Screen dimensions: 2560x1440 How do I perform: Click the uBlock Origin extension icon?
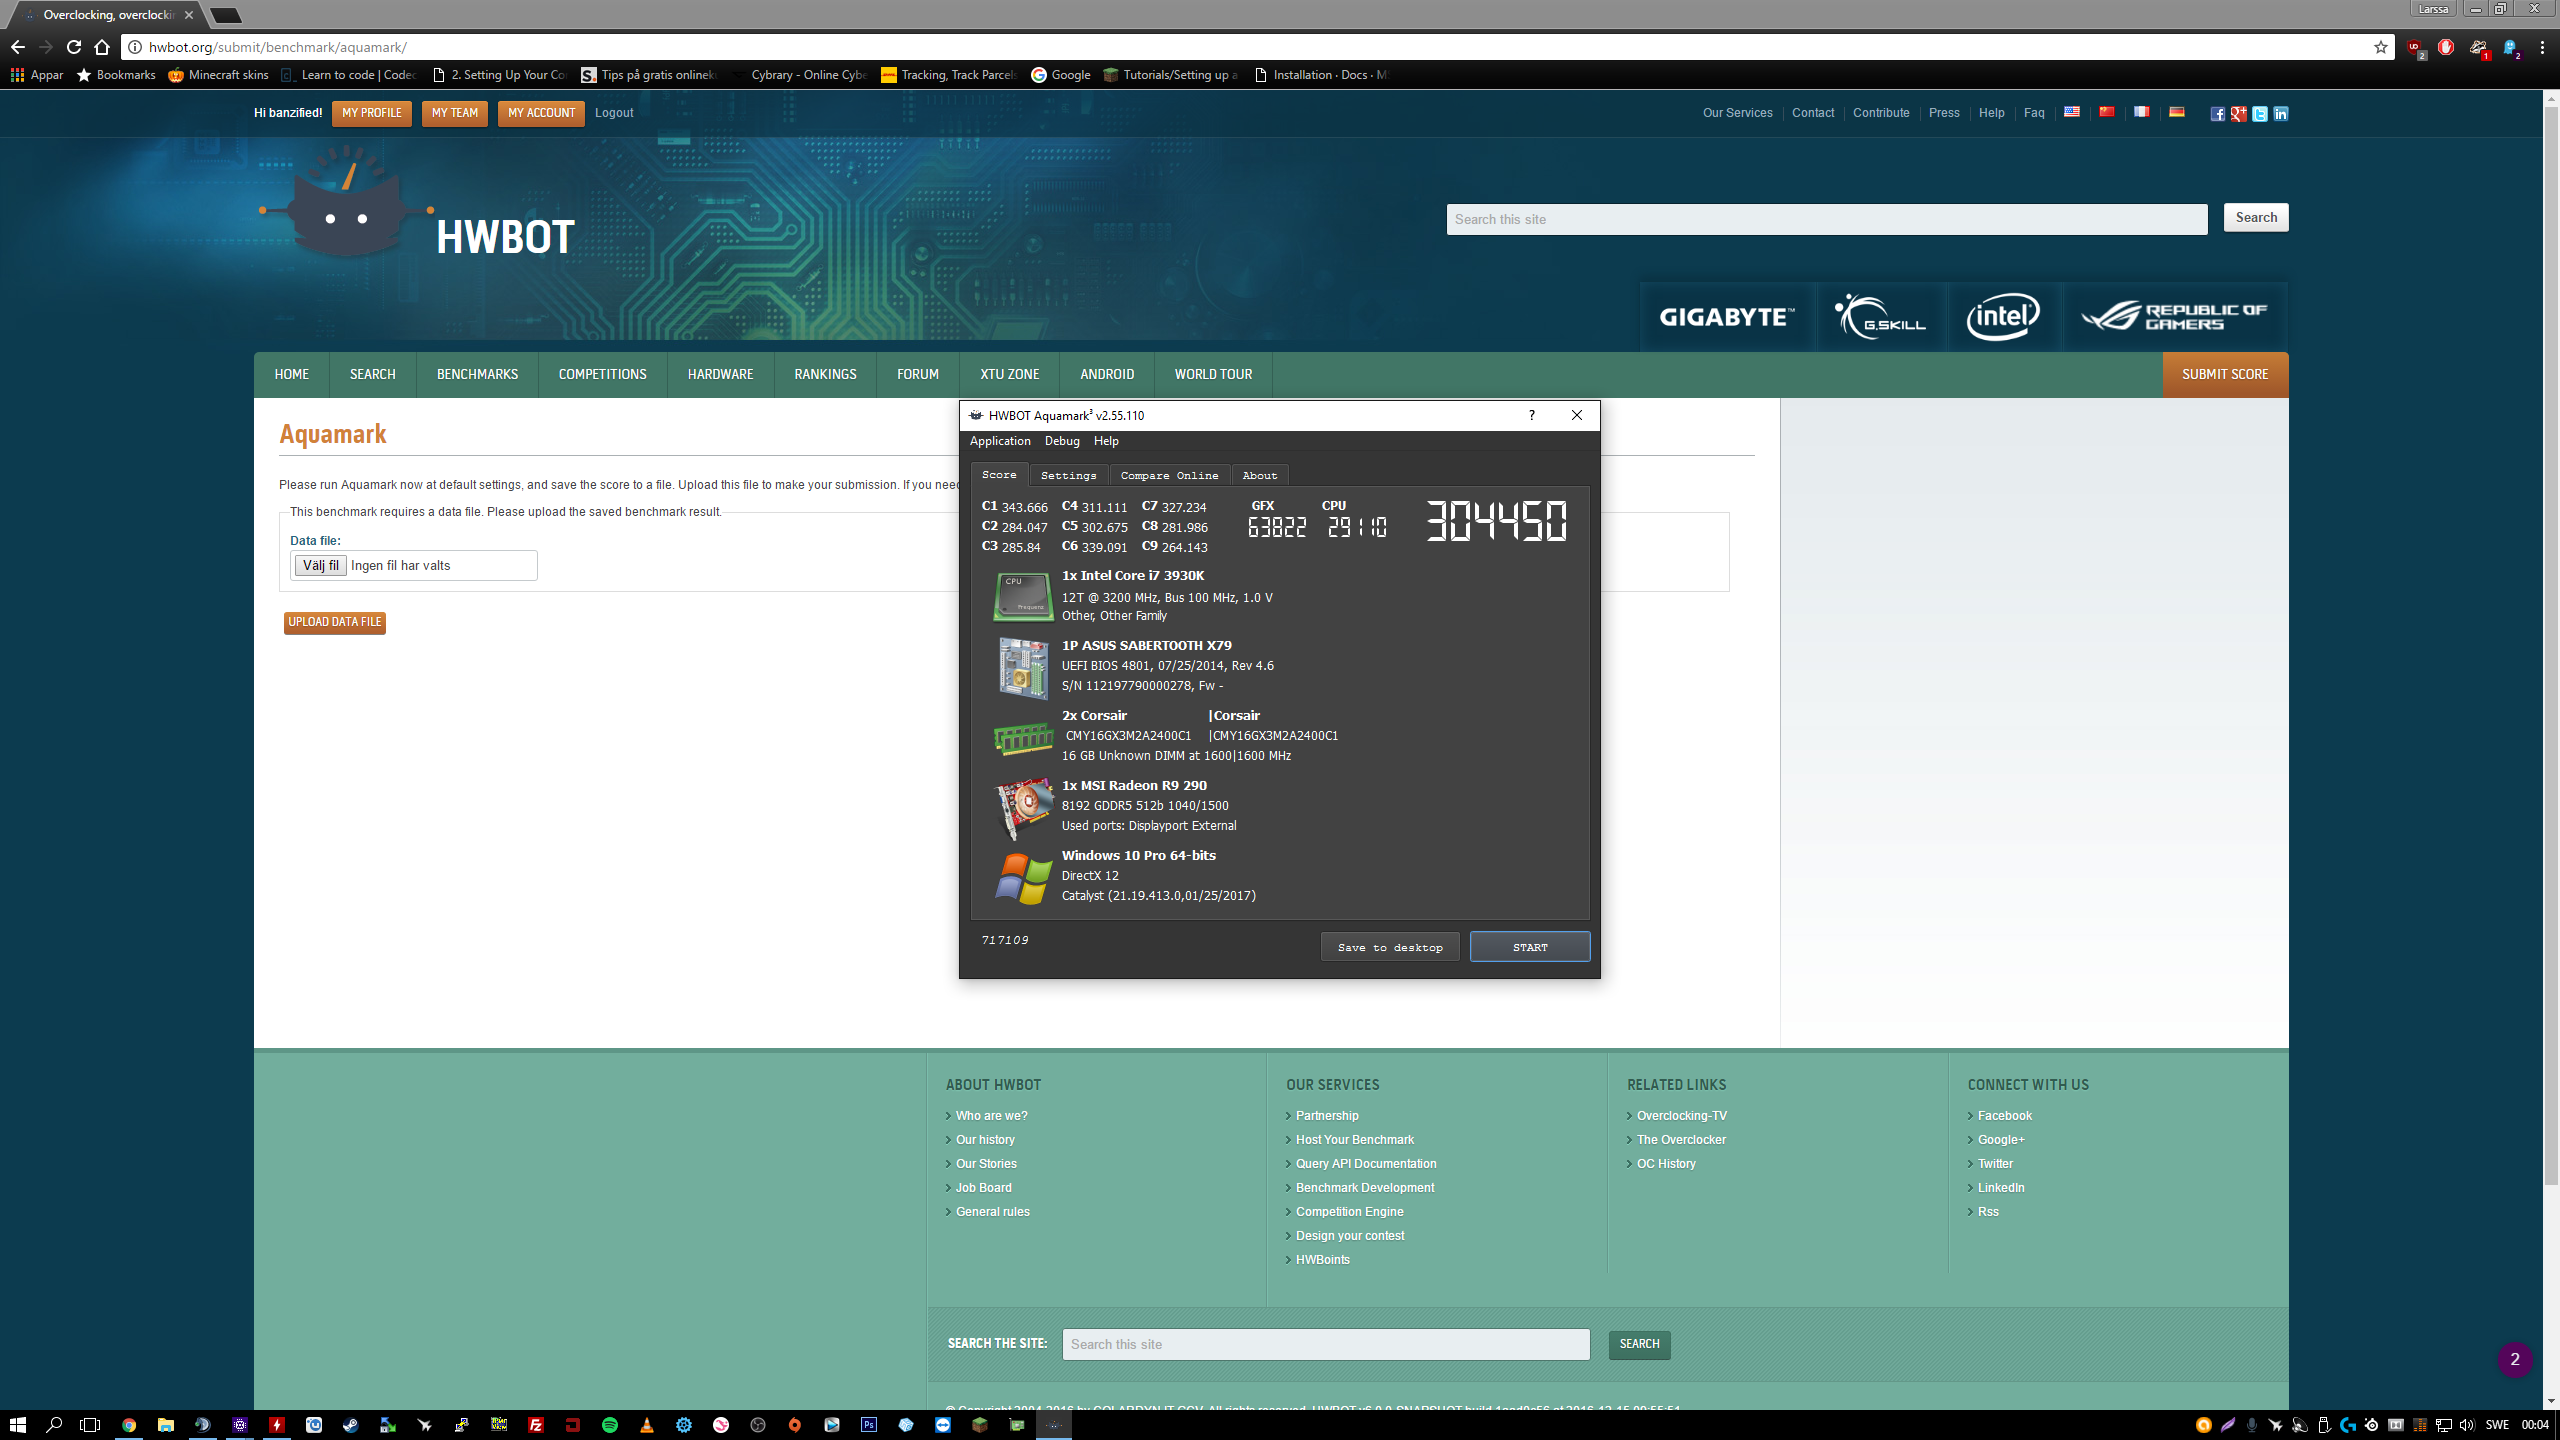2414,47
